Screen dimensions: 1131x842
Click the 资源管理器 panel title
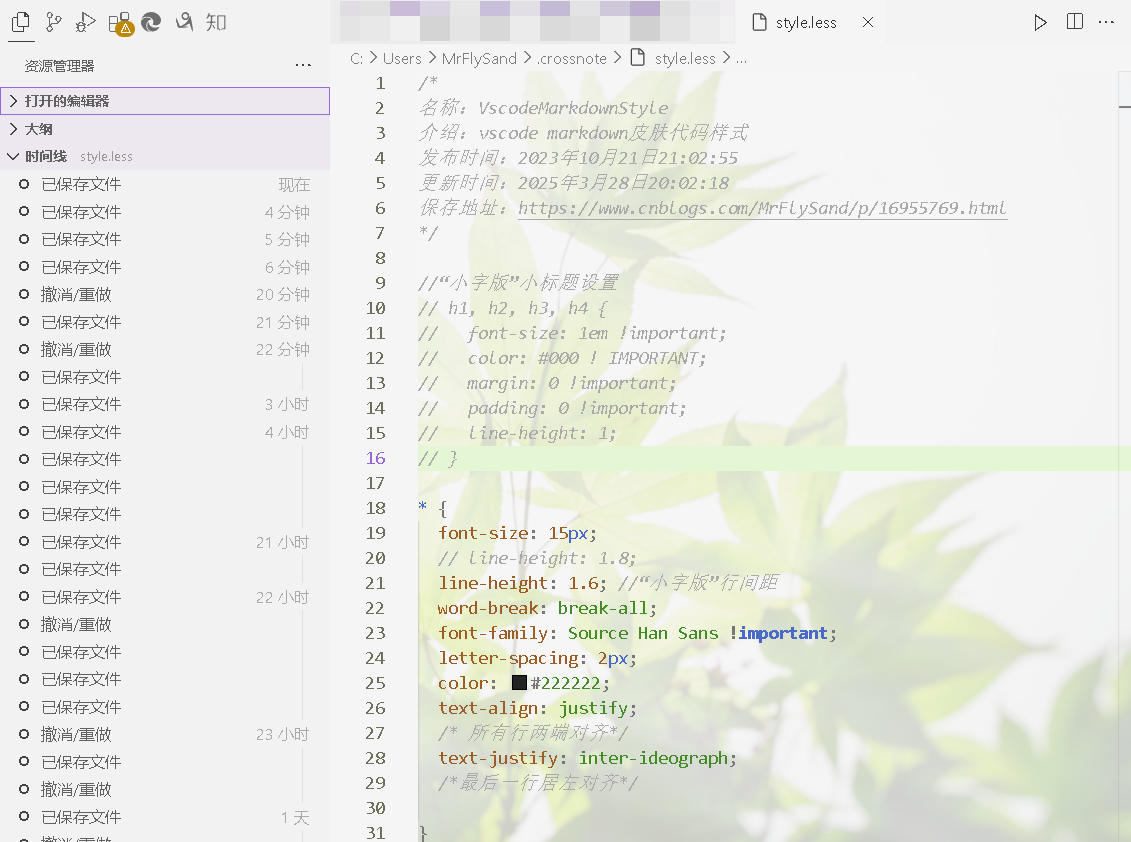(x=59, y=66)
